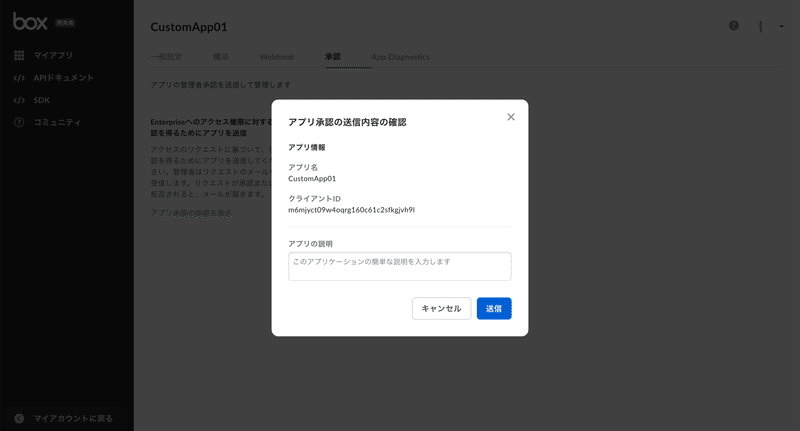Image resolution: width=800 pixels, height=431 pixels.
Task: Expand the account dropdown arrow
Action: tap(781, 26)
